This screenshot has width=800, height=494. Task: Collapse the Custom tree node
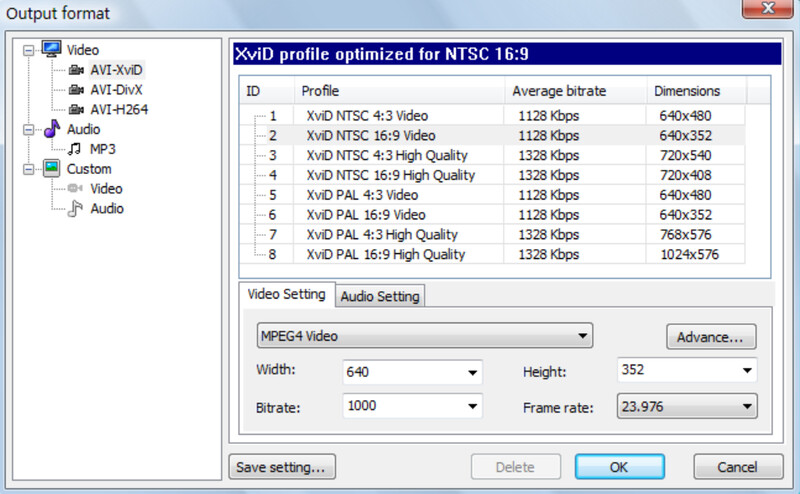tap(28, 170)
